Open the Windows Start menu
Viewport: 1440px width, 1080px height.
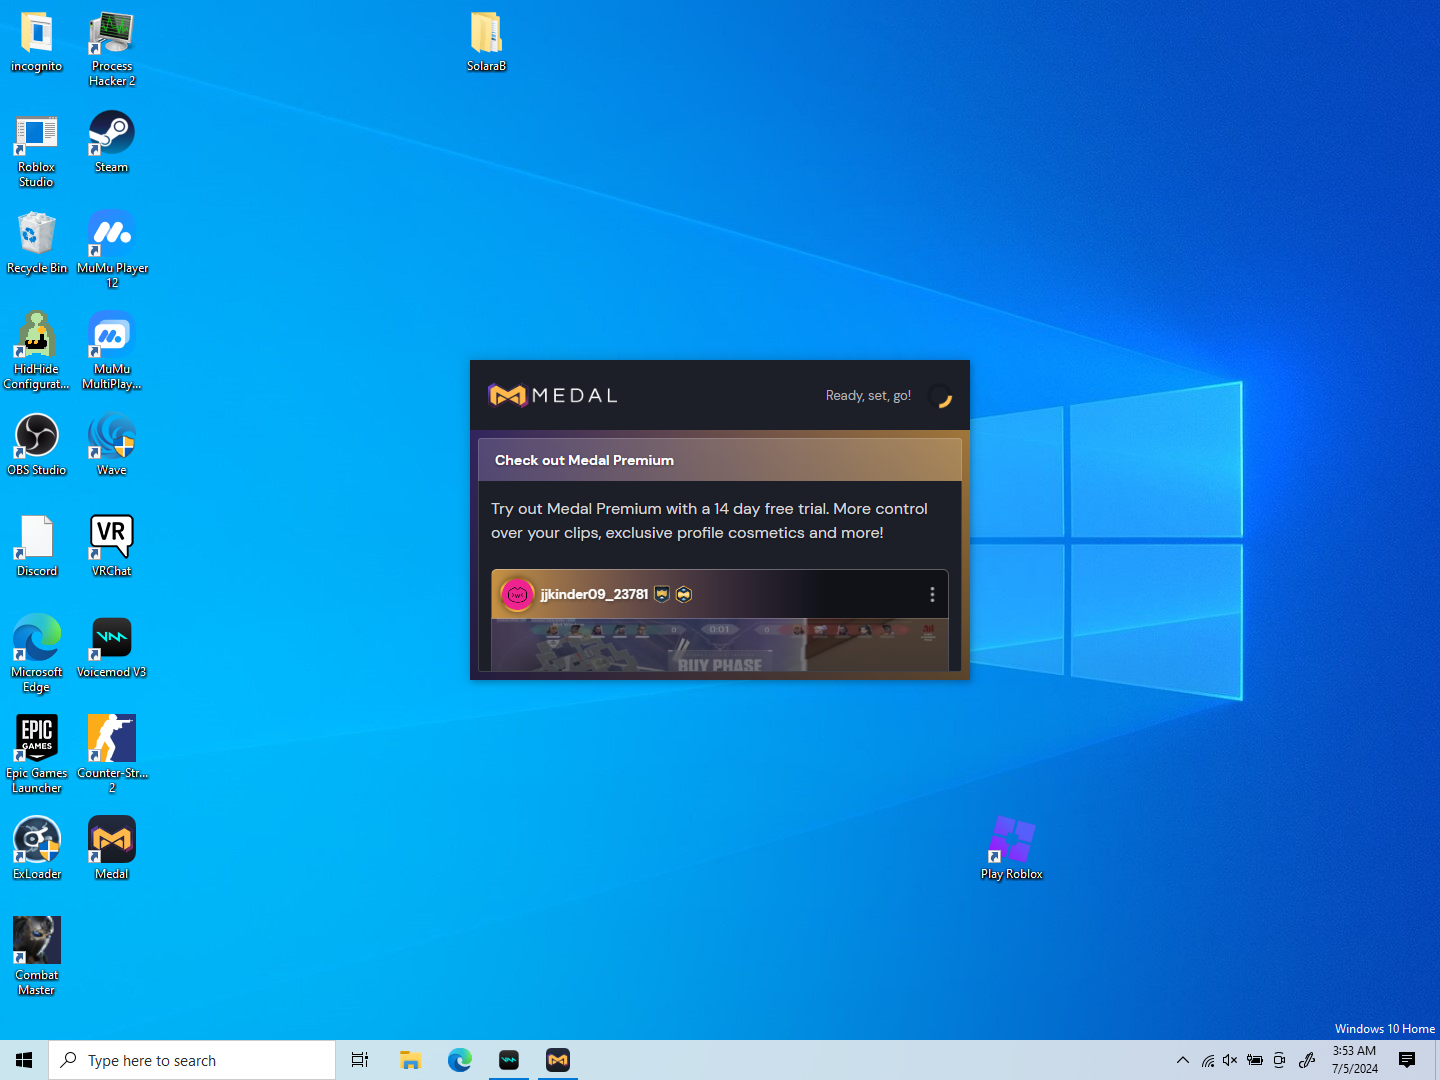pos(24,1060)
